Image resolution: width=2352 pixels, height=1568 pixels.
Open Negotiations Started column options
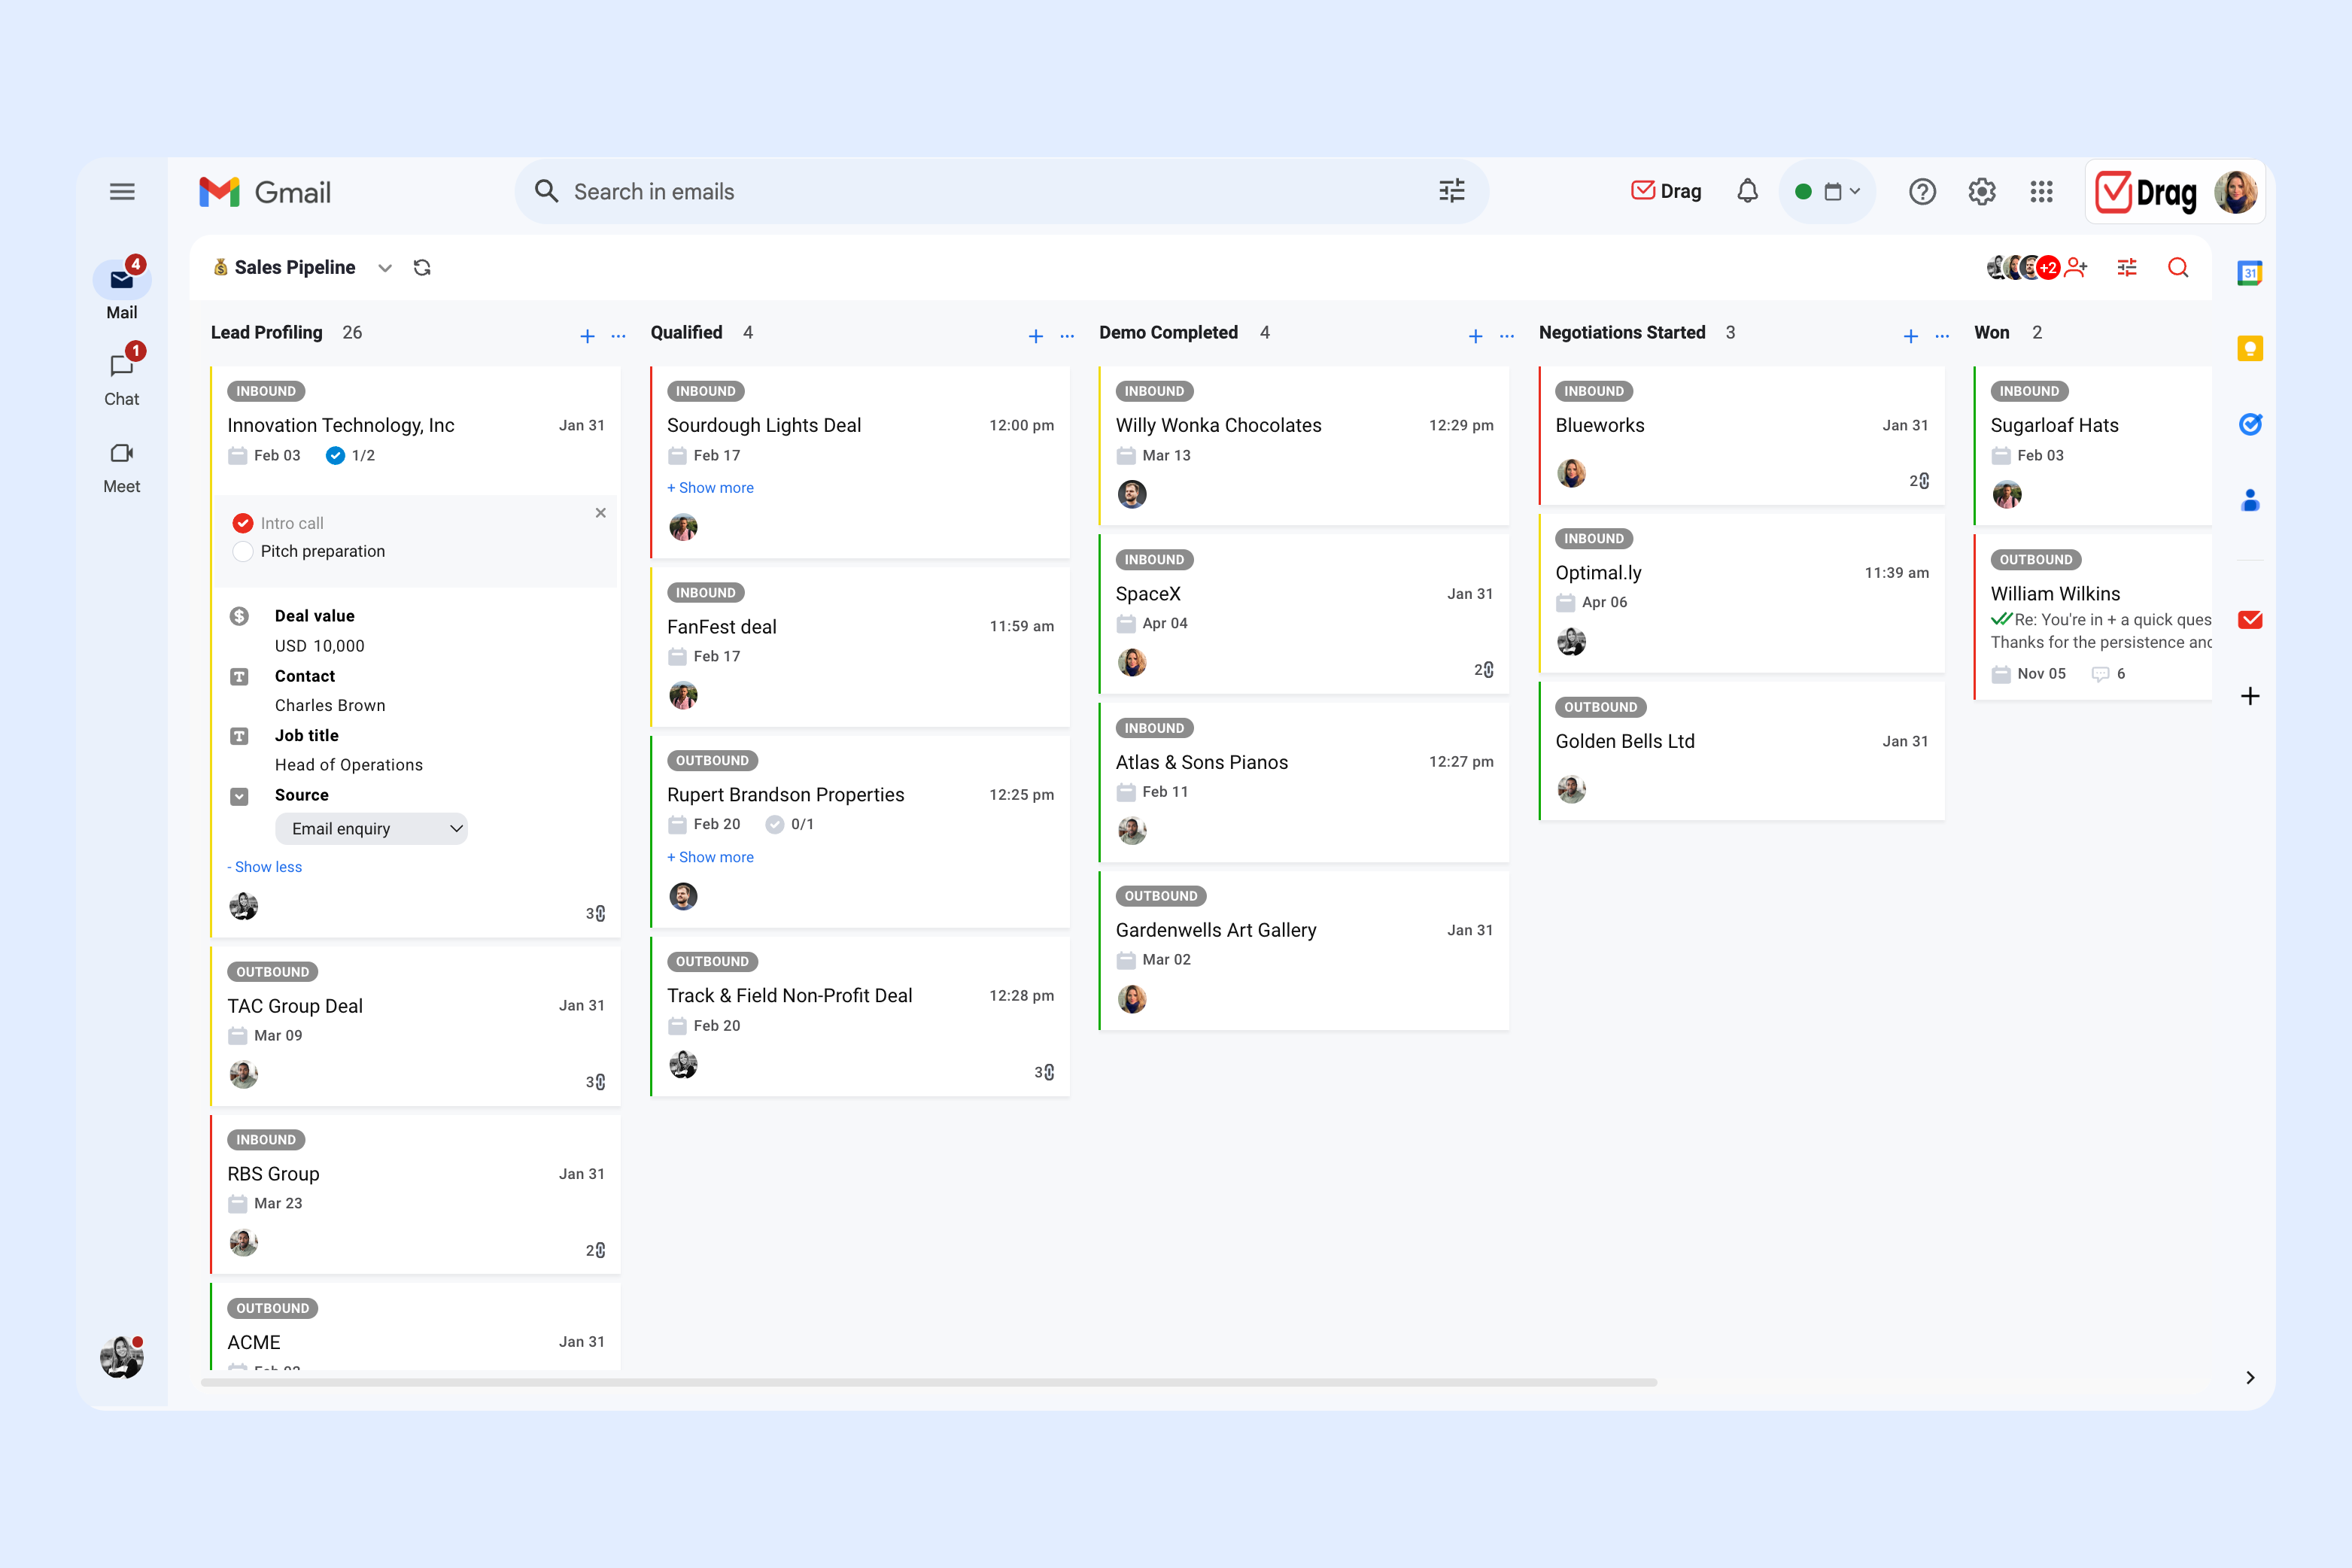point(1942,336)
